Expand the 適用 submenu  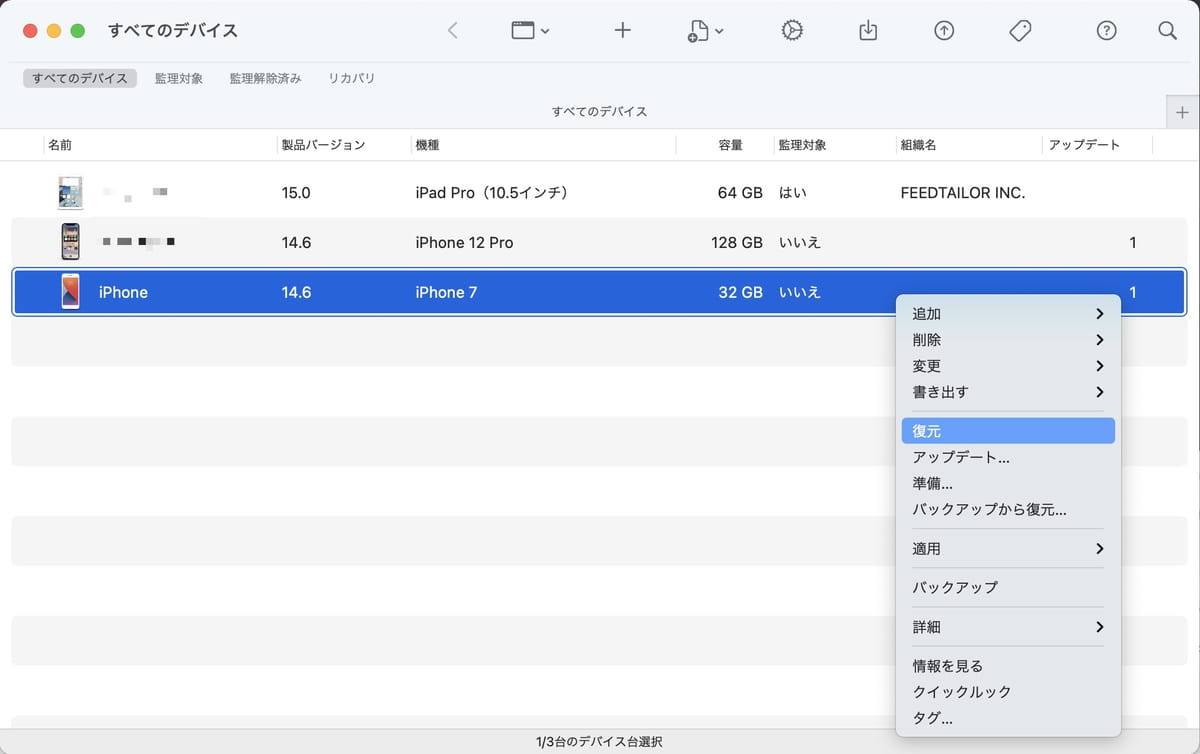coord(1007,549)
